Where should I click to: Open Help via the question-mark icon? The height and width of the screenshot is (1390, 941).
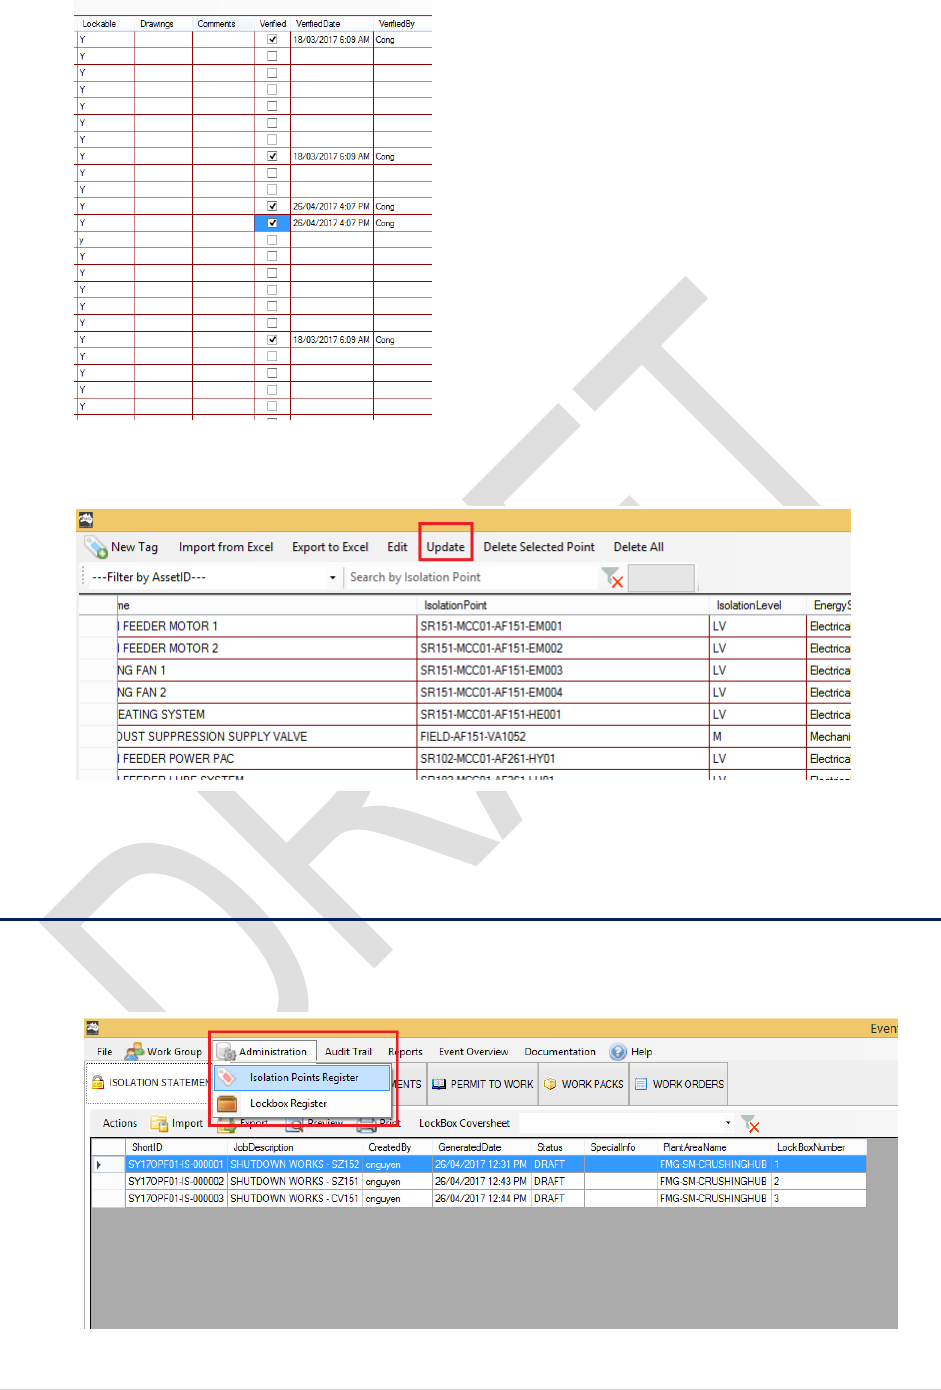(618, 1051)
